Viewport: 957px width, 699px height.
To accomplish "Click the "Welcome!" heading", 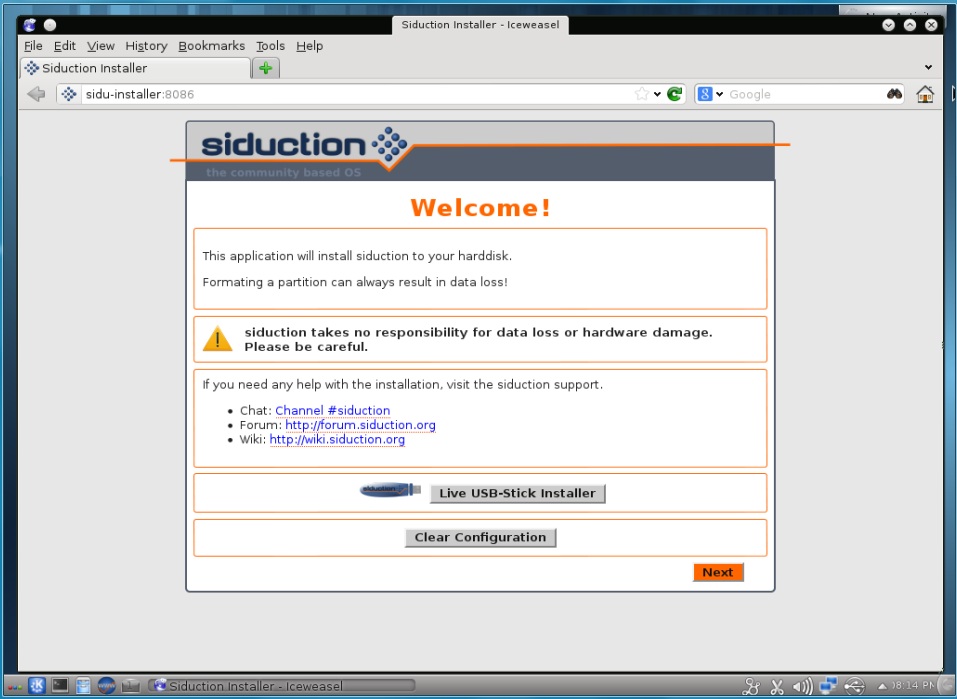I will (x=481, y=208).
